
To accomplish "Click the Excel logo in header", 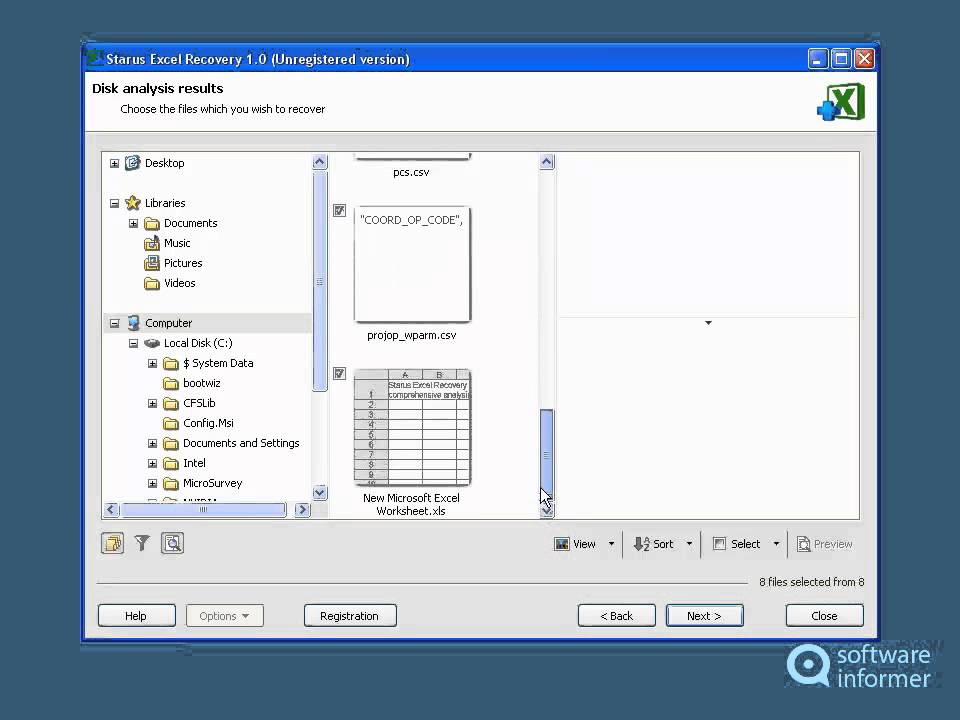I will click(841, 102).
